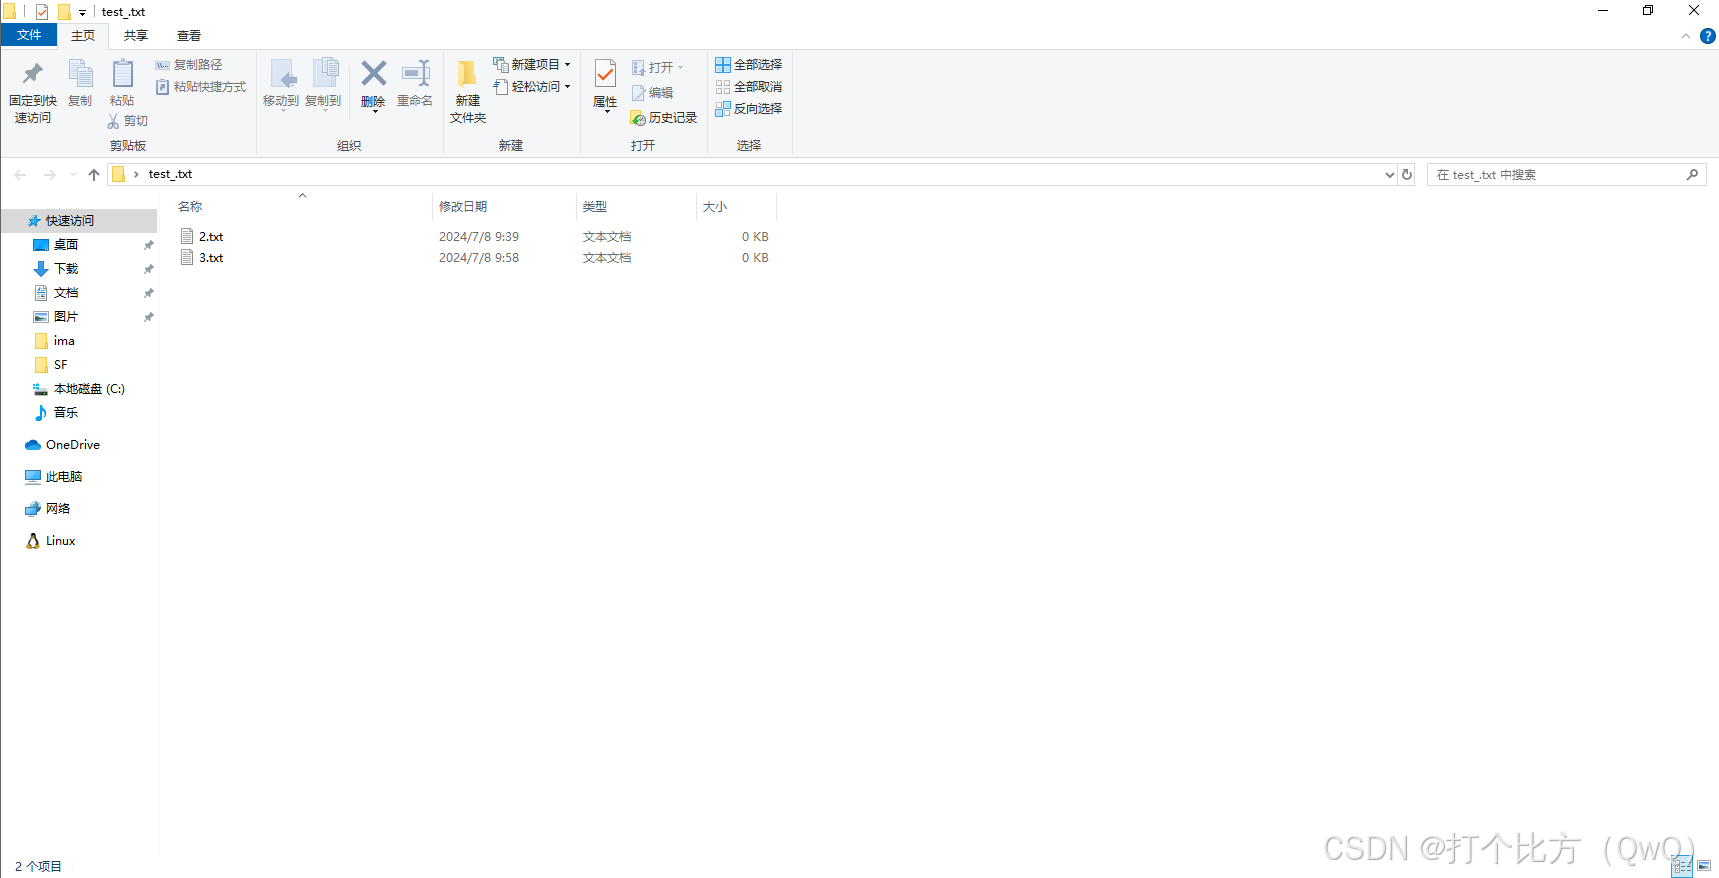This screenshot has height=878, width=1719.
Task: Open This PC (此电脑) in sidebar
Action: coord(64,477)
